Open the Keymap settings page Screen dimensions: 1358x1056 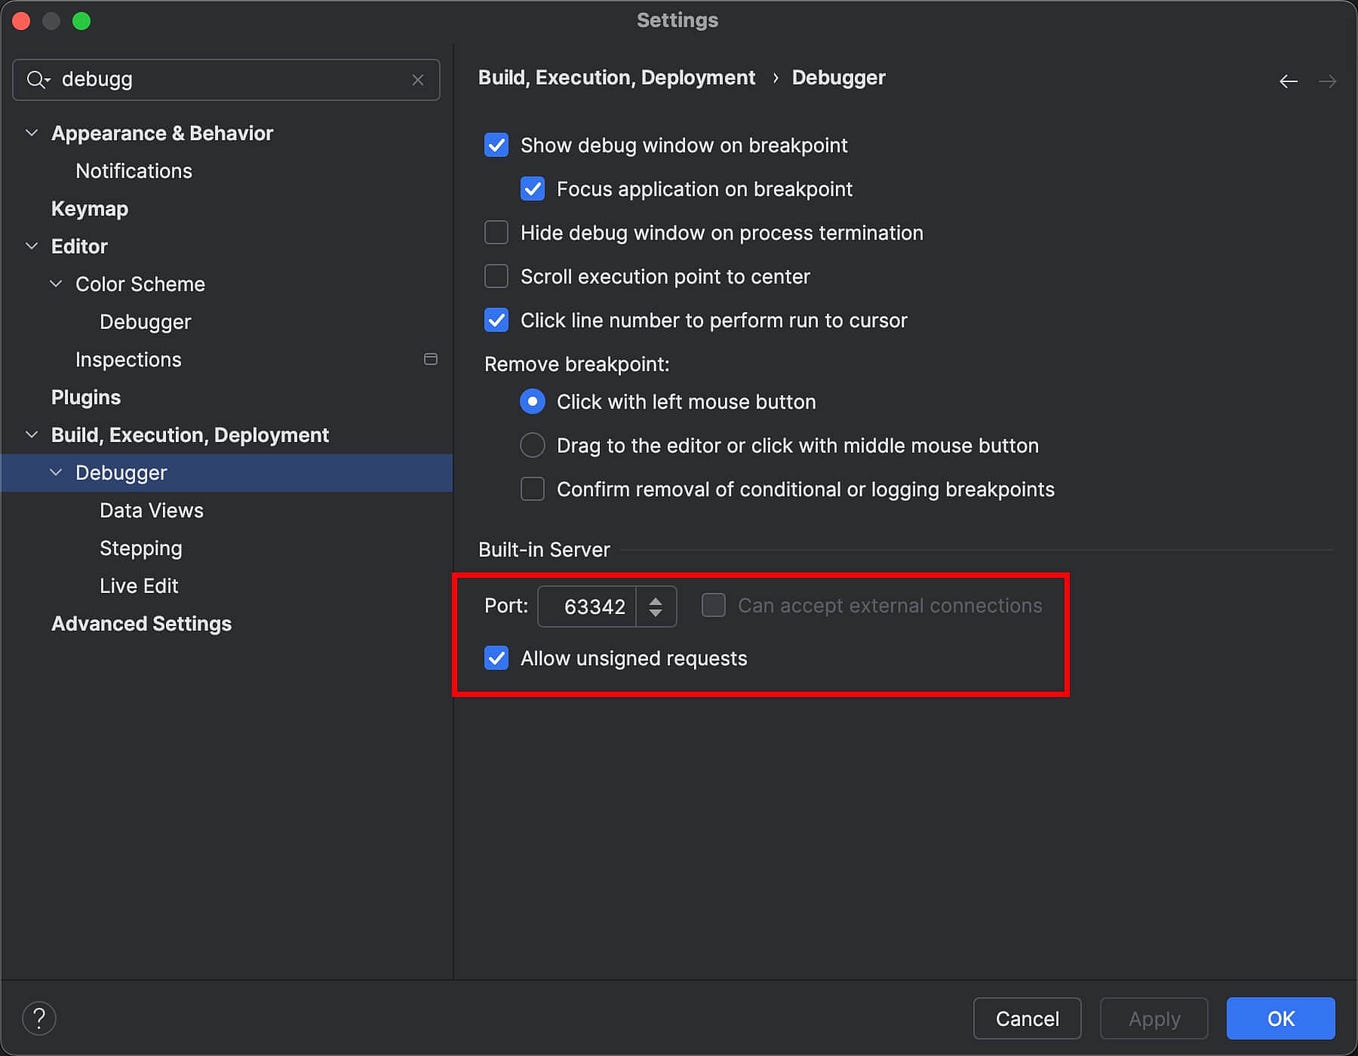point(90,209)
